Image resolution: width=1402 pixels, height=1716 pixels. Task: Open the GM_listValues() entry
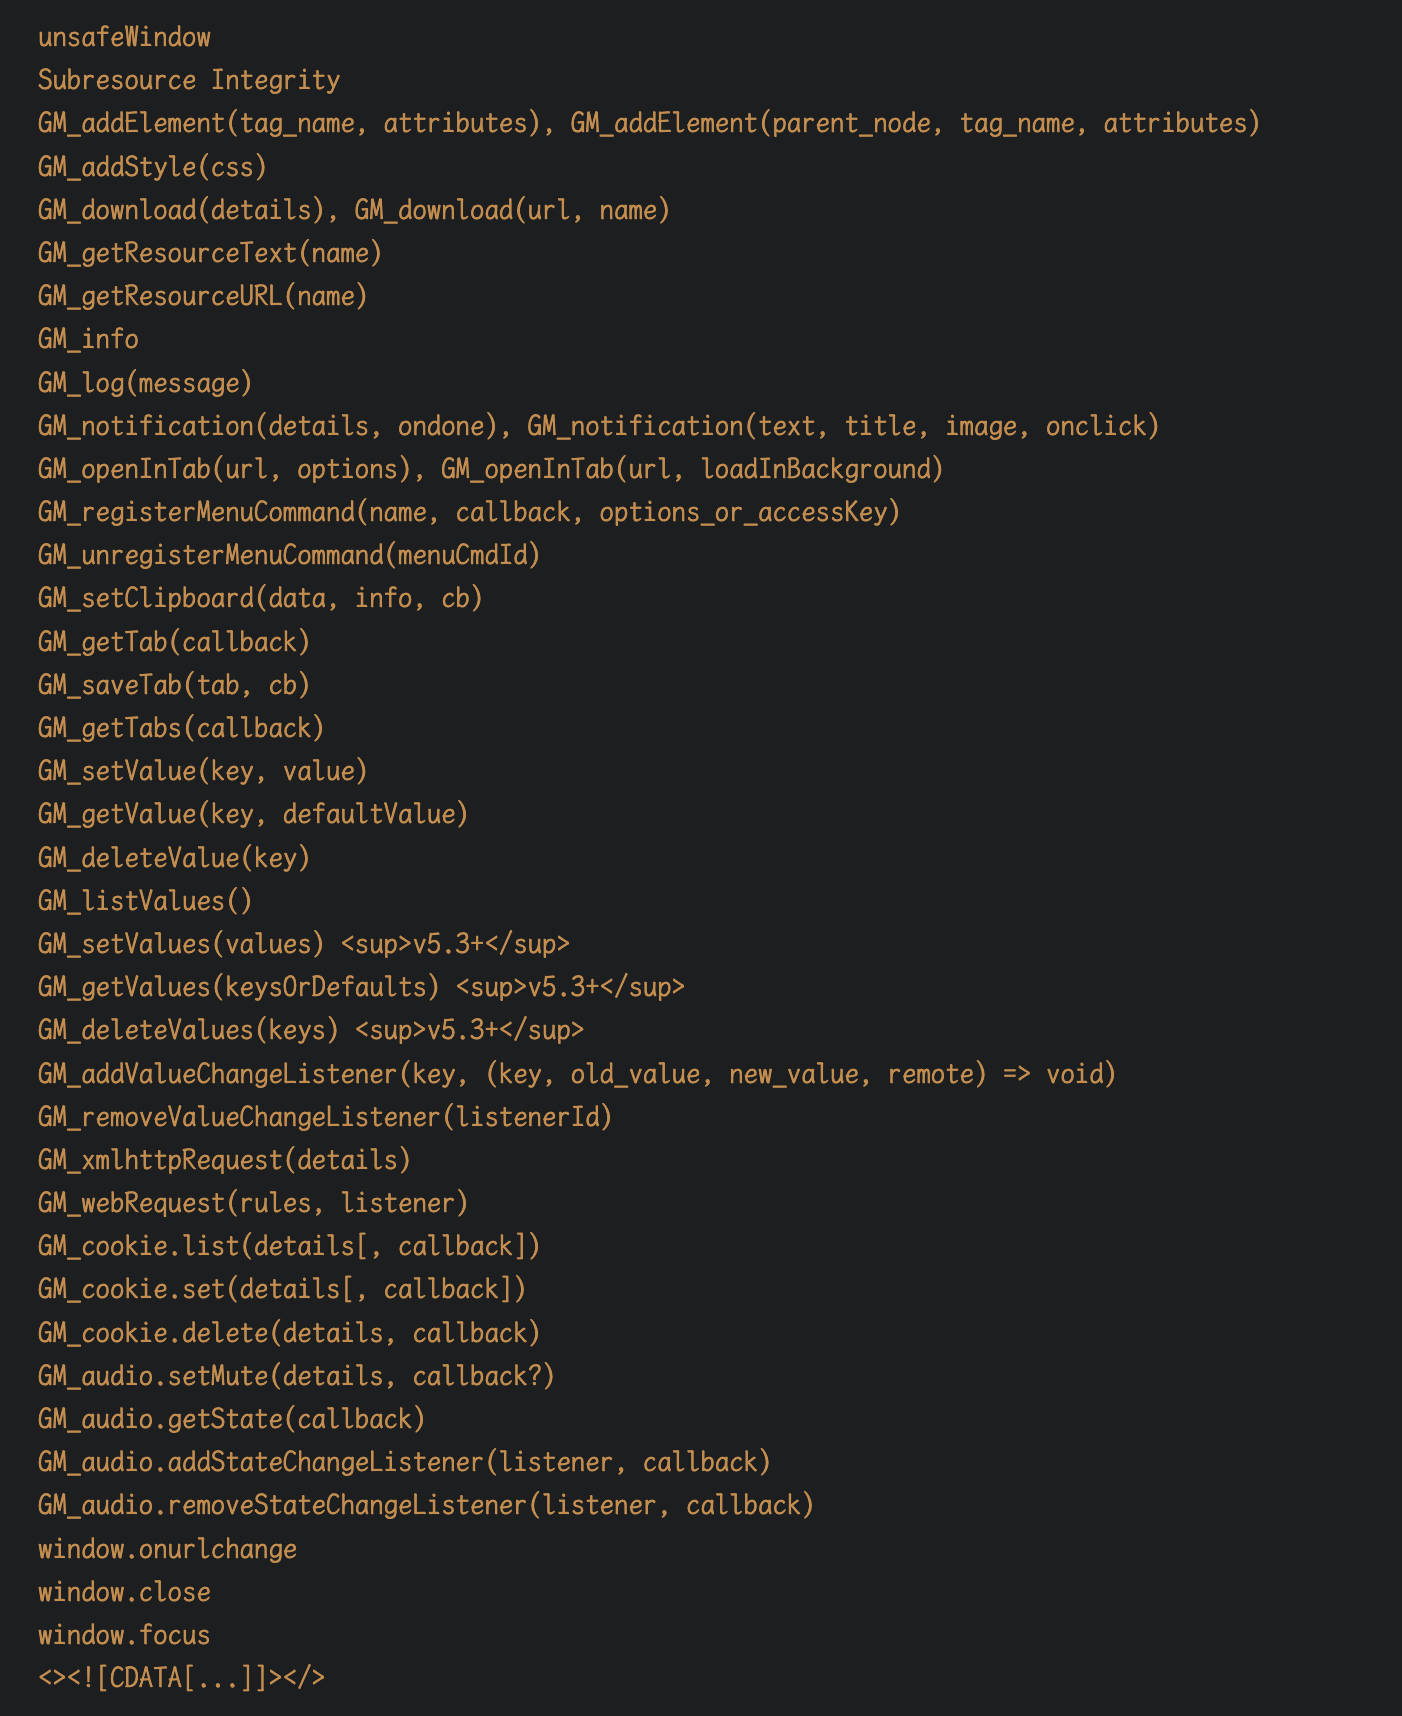145,902
